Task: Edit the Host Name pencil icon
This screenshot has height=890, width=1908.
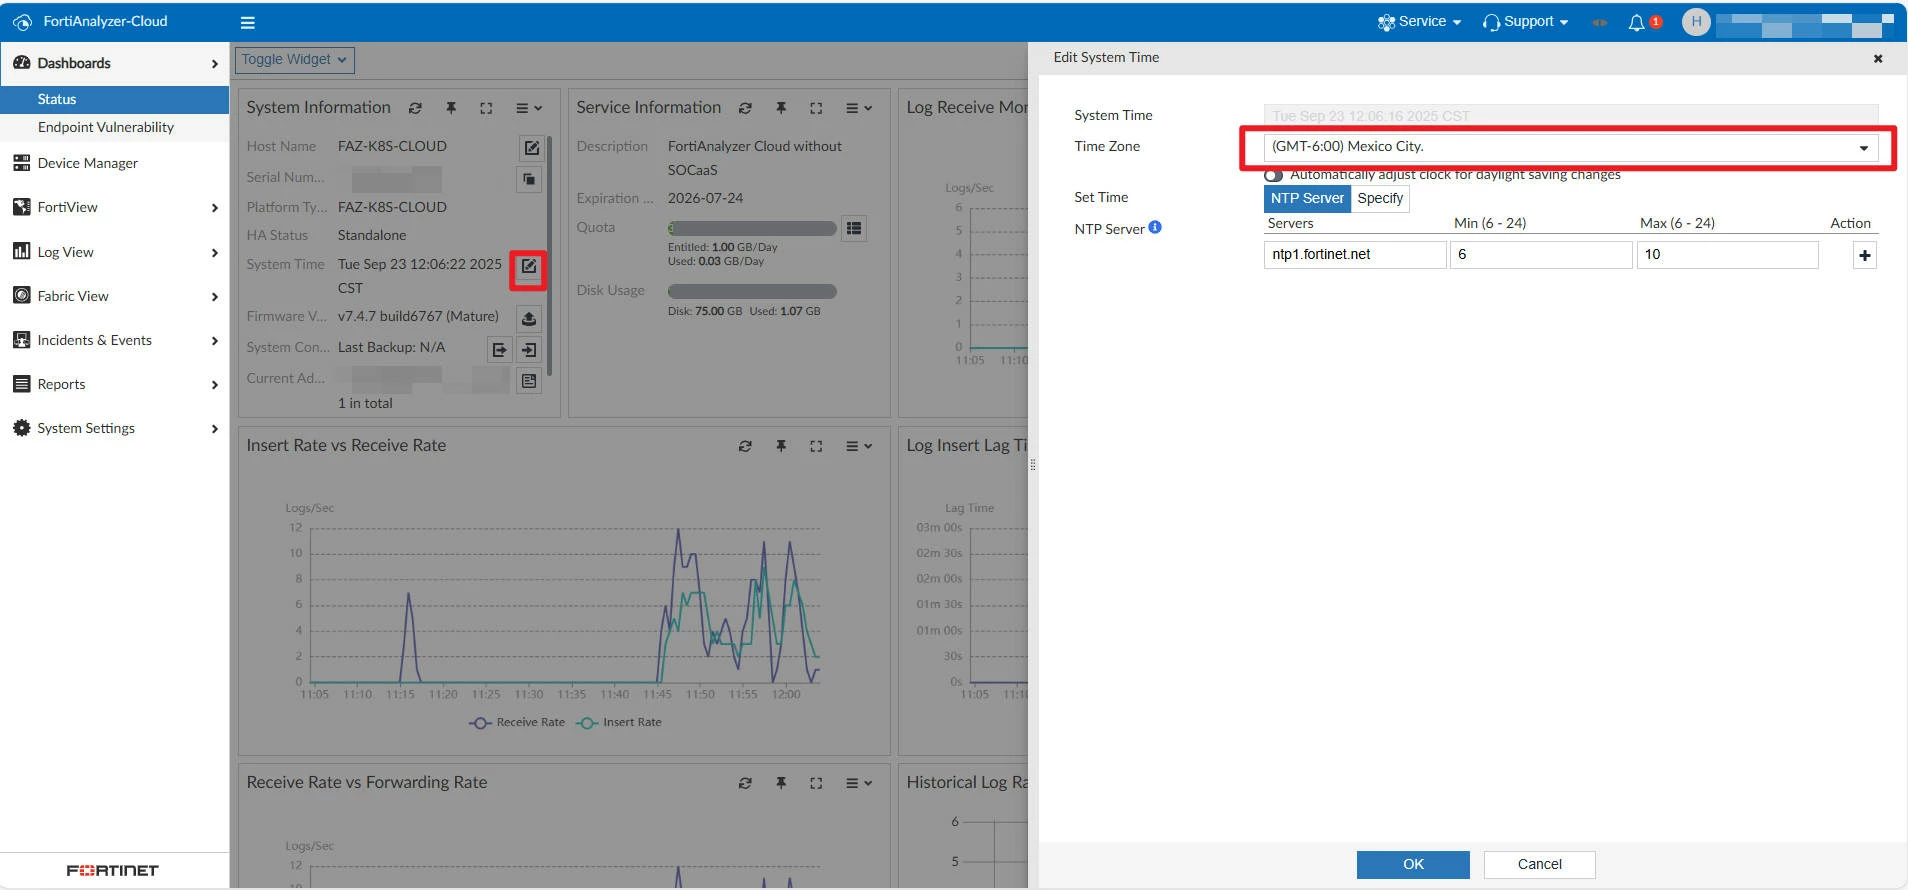Action: pyautogui.click(x=531, y=147)
